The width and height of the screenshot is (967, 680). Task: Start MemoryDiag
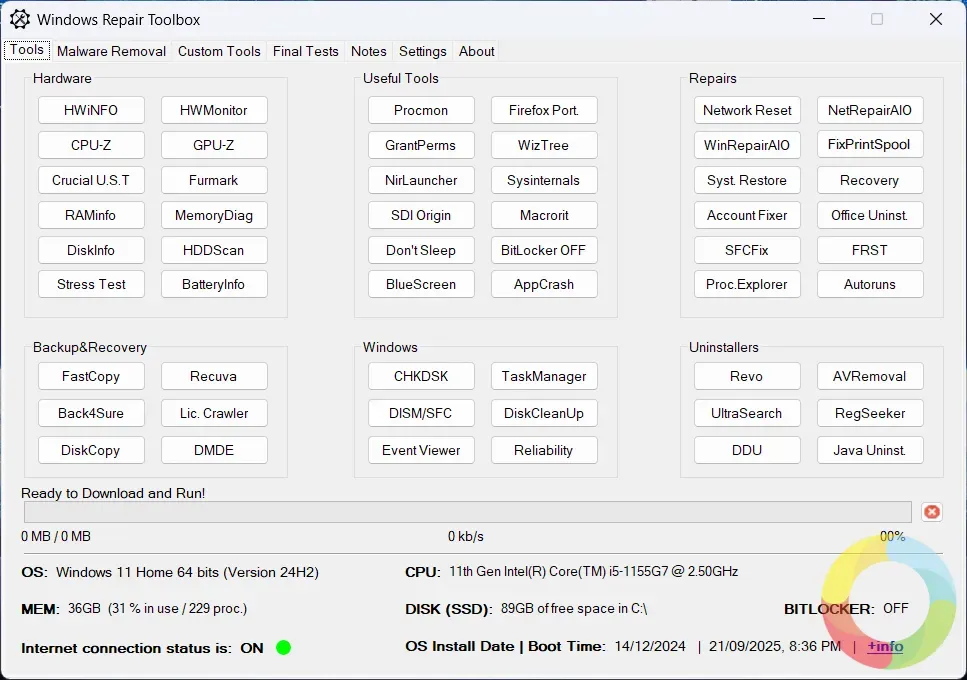click(x=214, y=215)
